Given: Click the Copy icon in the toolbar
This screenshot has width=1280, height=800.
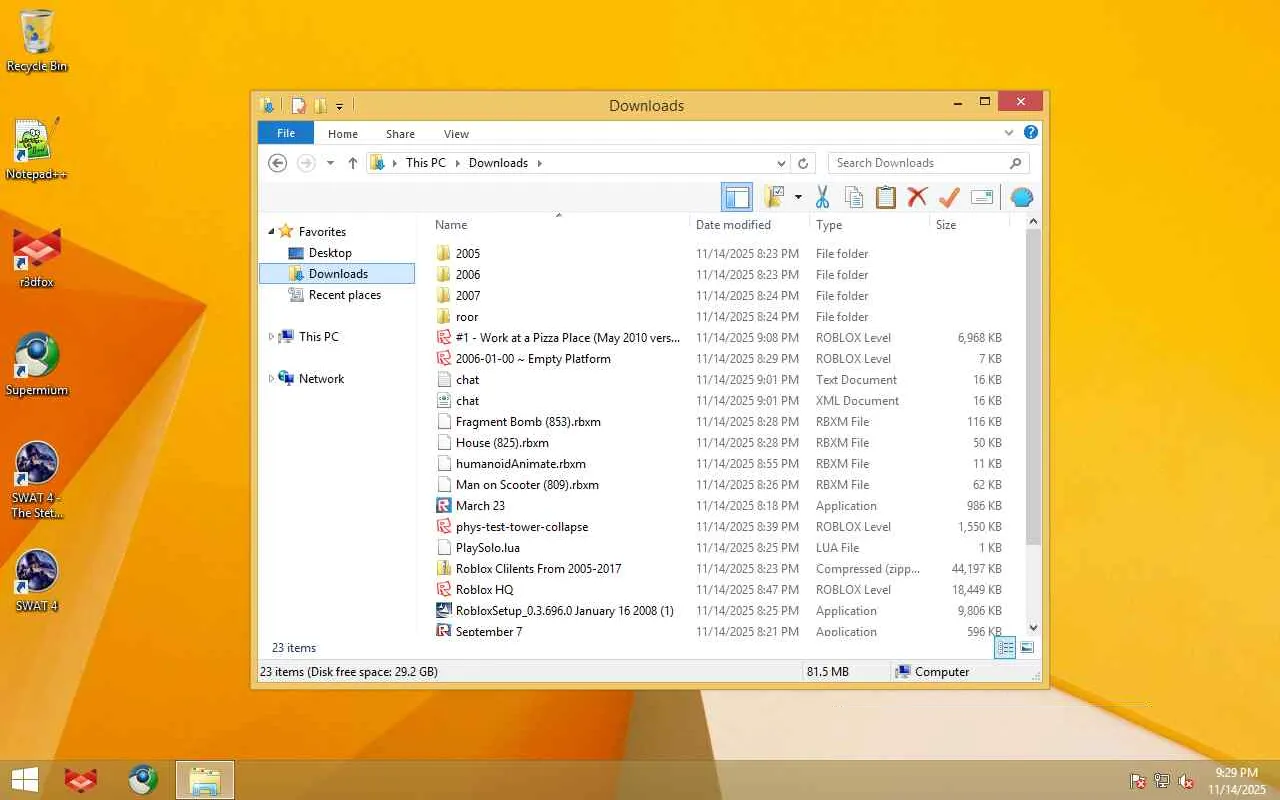Looking at the screenshot, I should pos(854,197).
